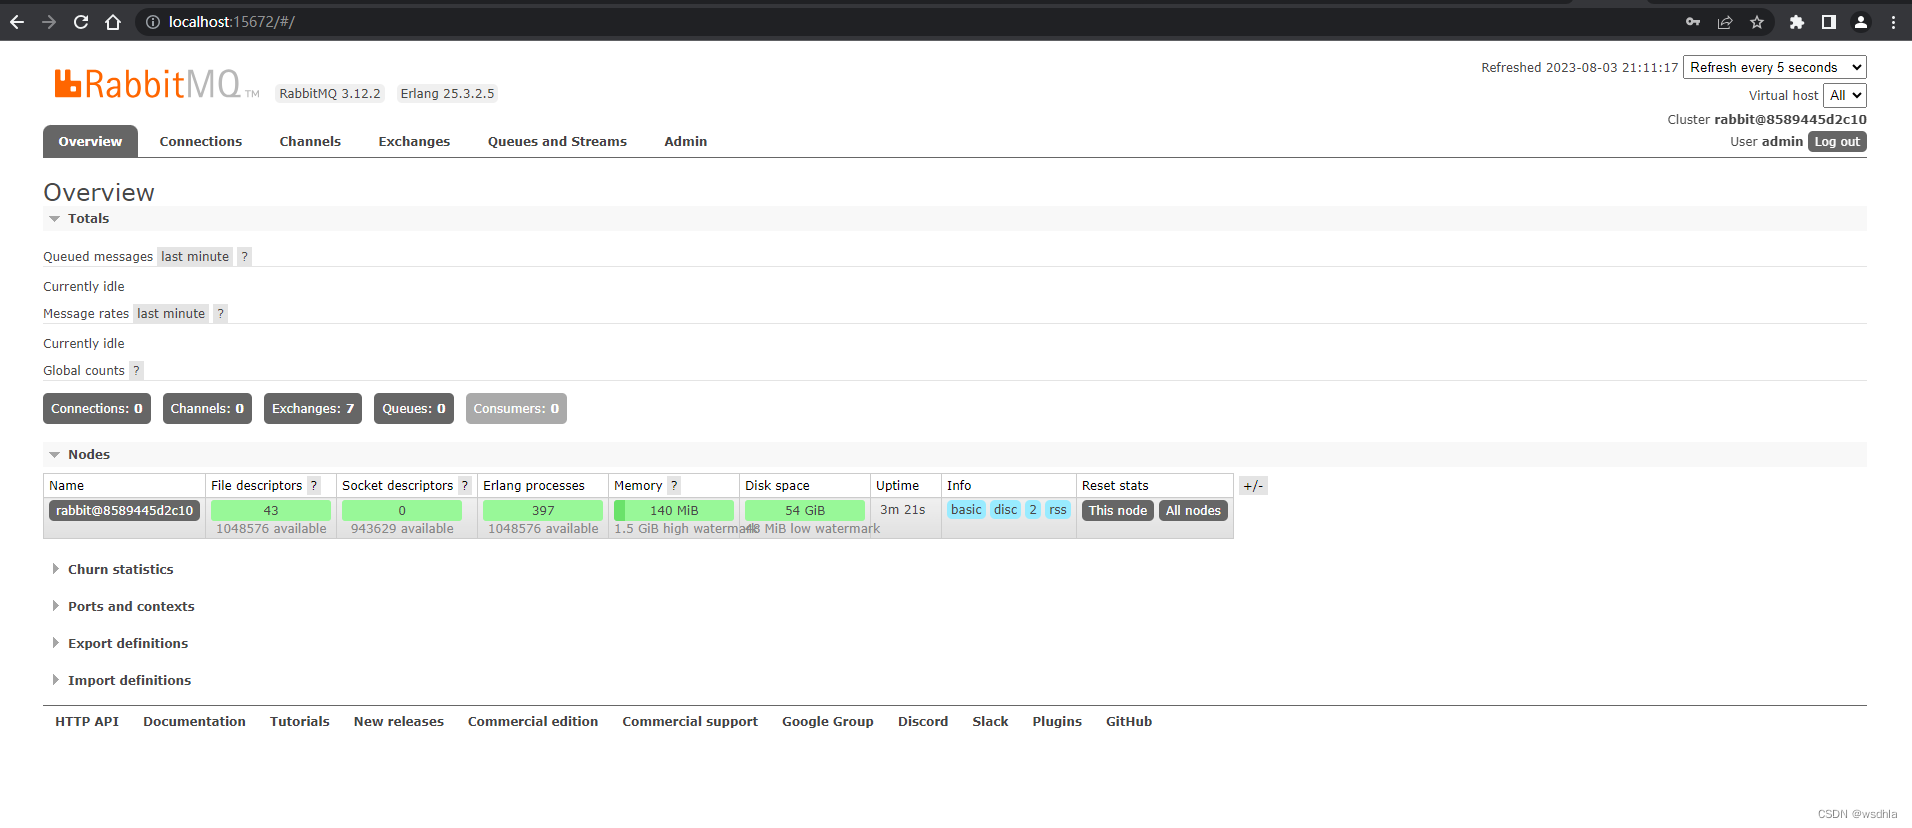The width and height of the screenshot is (1912, 828).
Task: Bookmark this page with star icon
Action: [1757, 22]
